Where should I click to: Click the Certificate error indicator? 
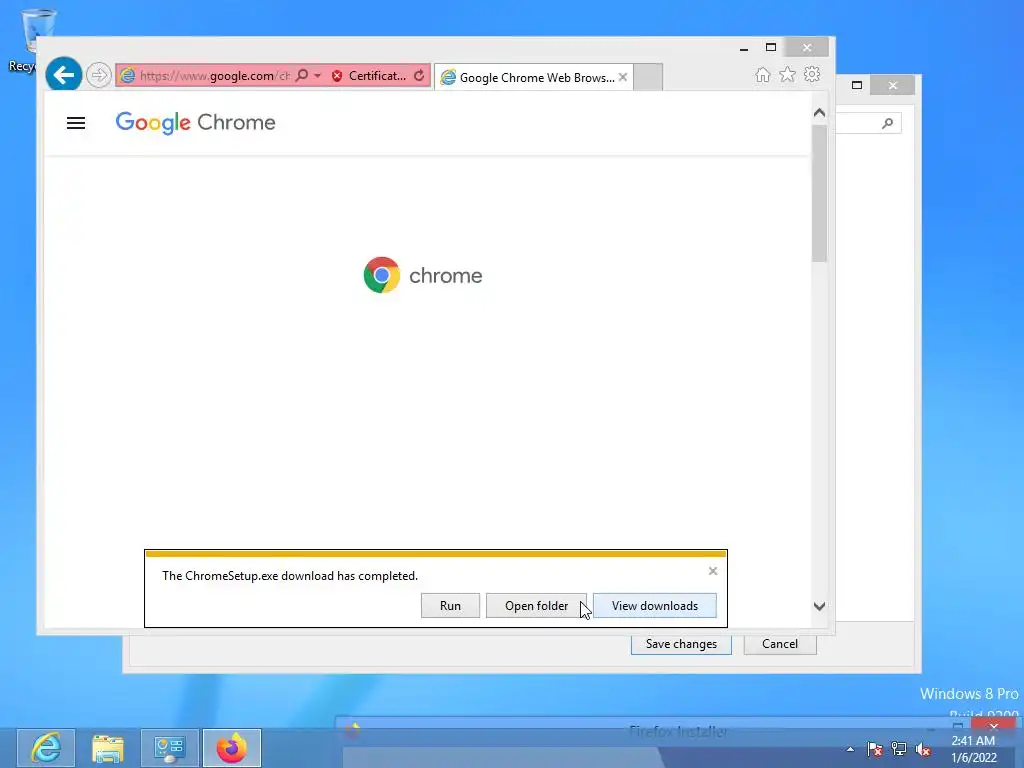370,76
